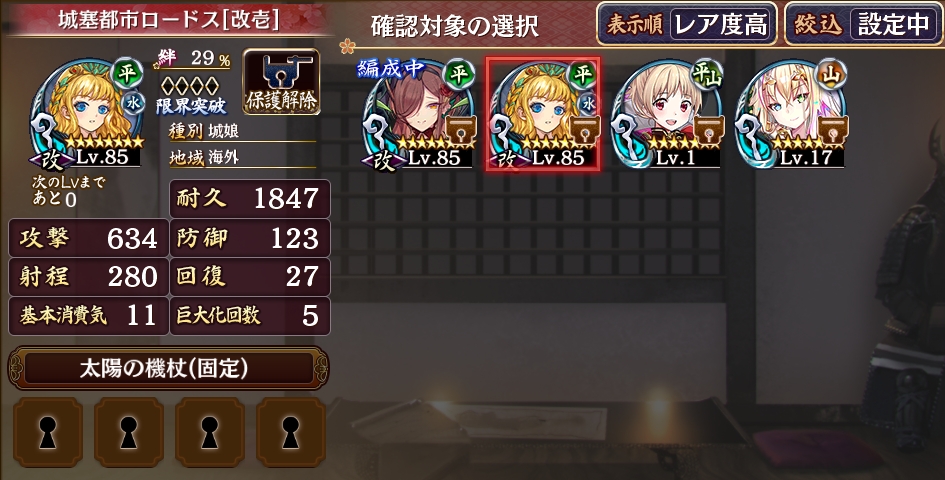This screenshot has width=945, height=480.
Task: Click the lock icon on Lv.1 character
Action: (709, 130)
